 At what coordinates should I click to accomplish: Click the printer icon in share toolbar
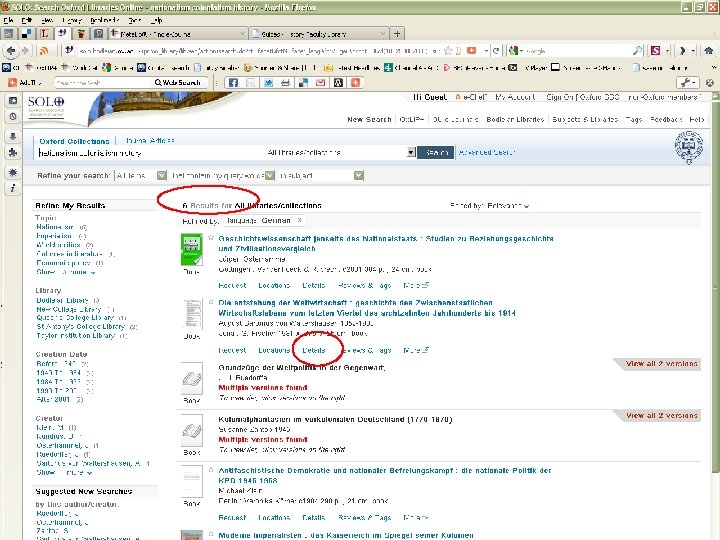click(x=286, y=83)
